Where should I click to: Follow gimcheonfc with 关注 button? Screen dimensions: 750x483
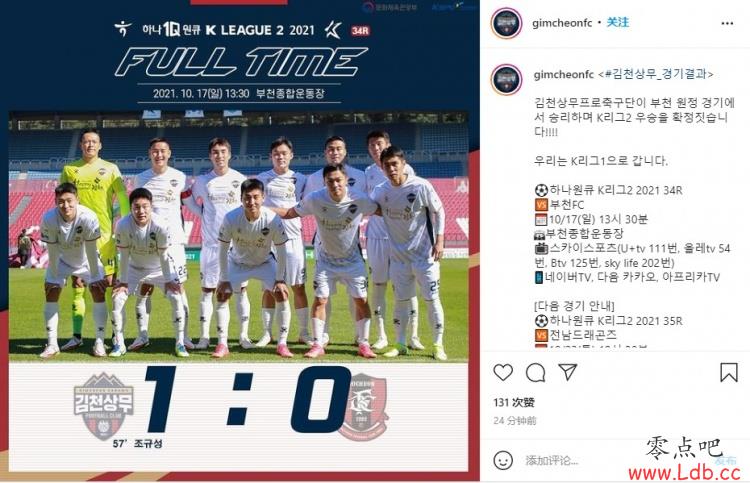click(618, 22)
